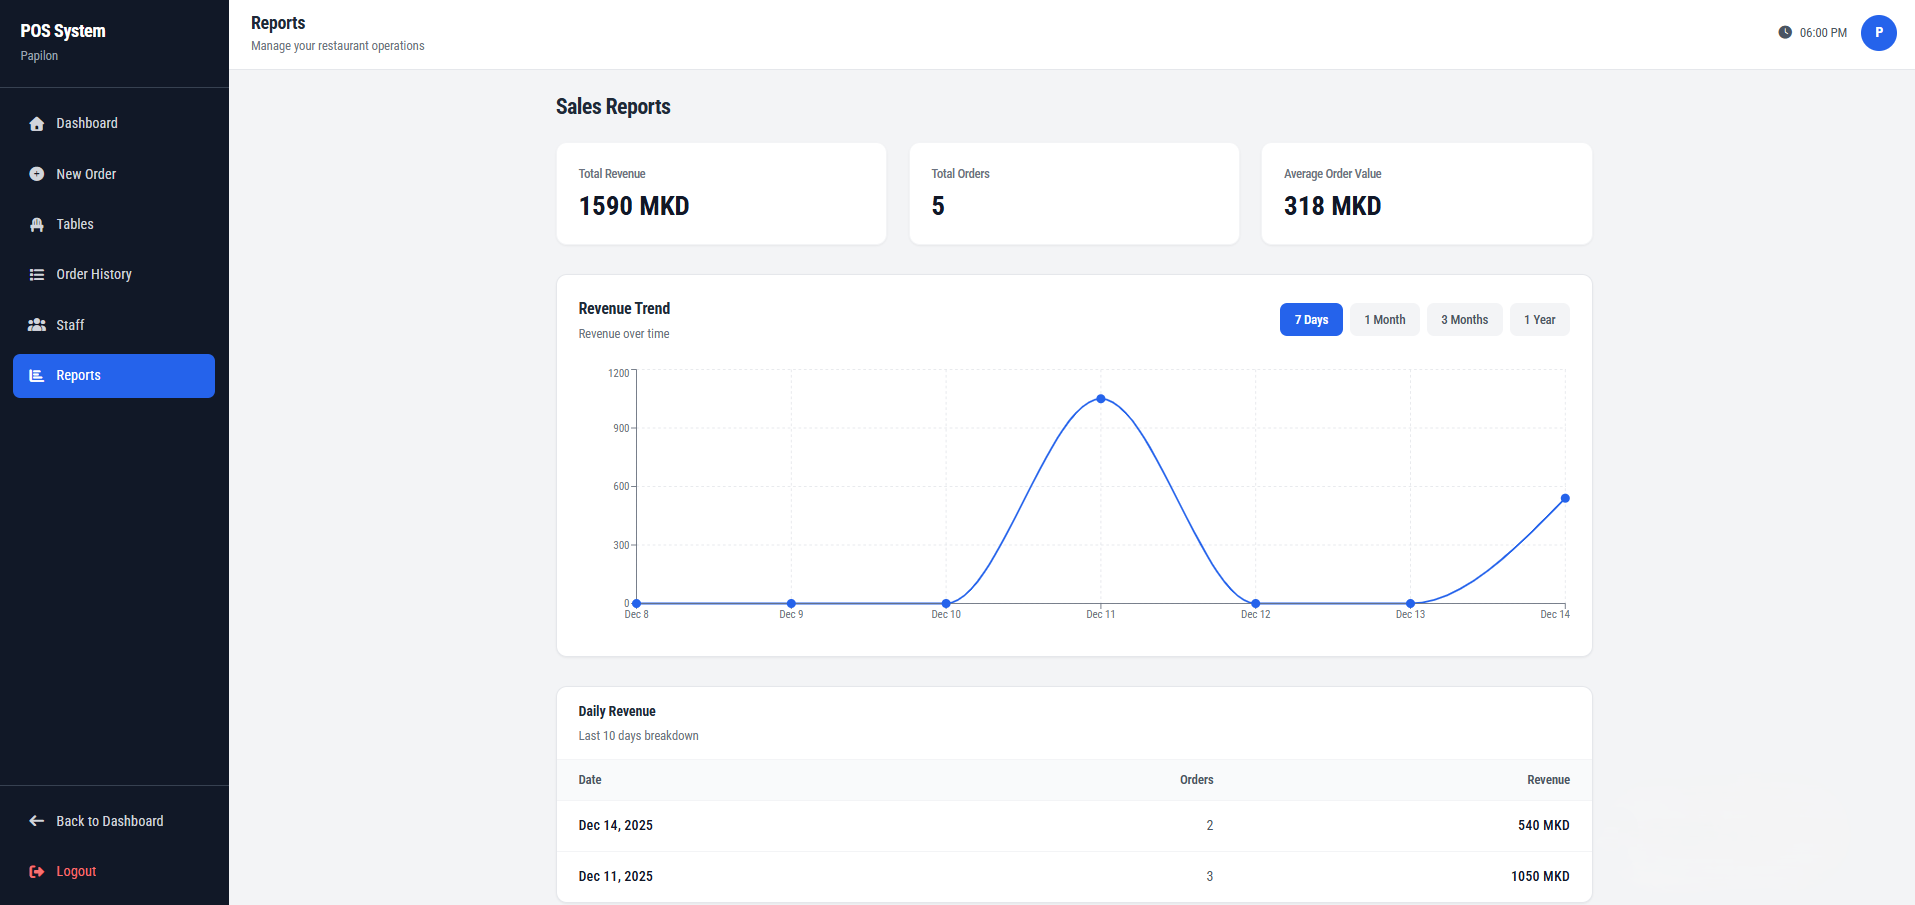This screenshot has height=905, width=1915.
Task: Open the user profile avatar P
Action: tap(1878, 32)
